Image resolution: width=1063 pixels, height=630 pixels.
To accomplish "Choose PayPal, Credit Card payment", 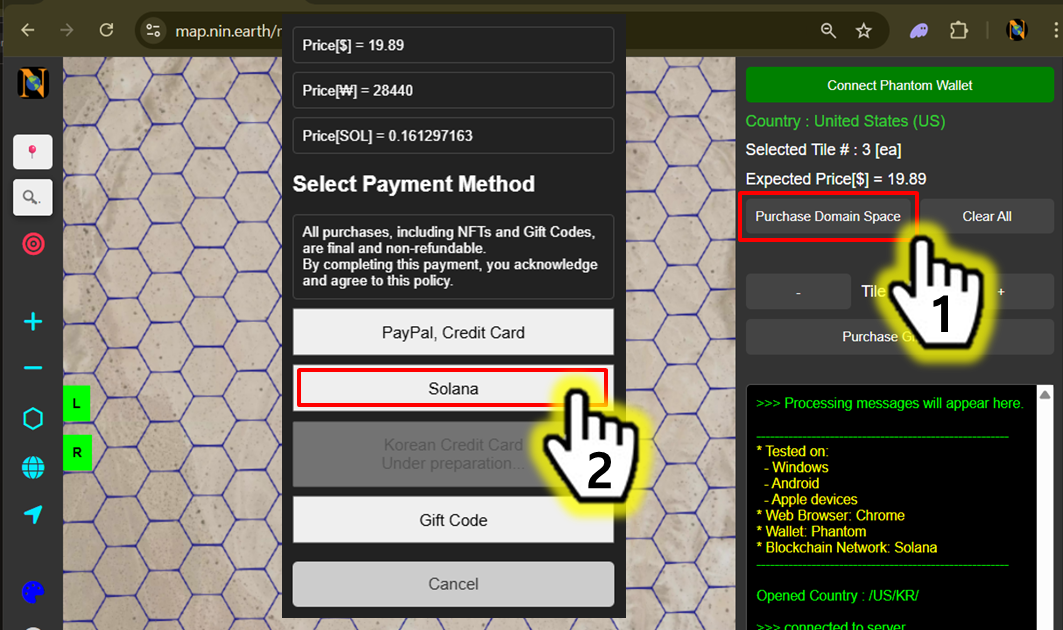I will (453, 332).
